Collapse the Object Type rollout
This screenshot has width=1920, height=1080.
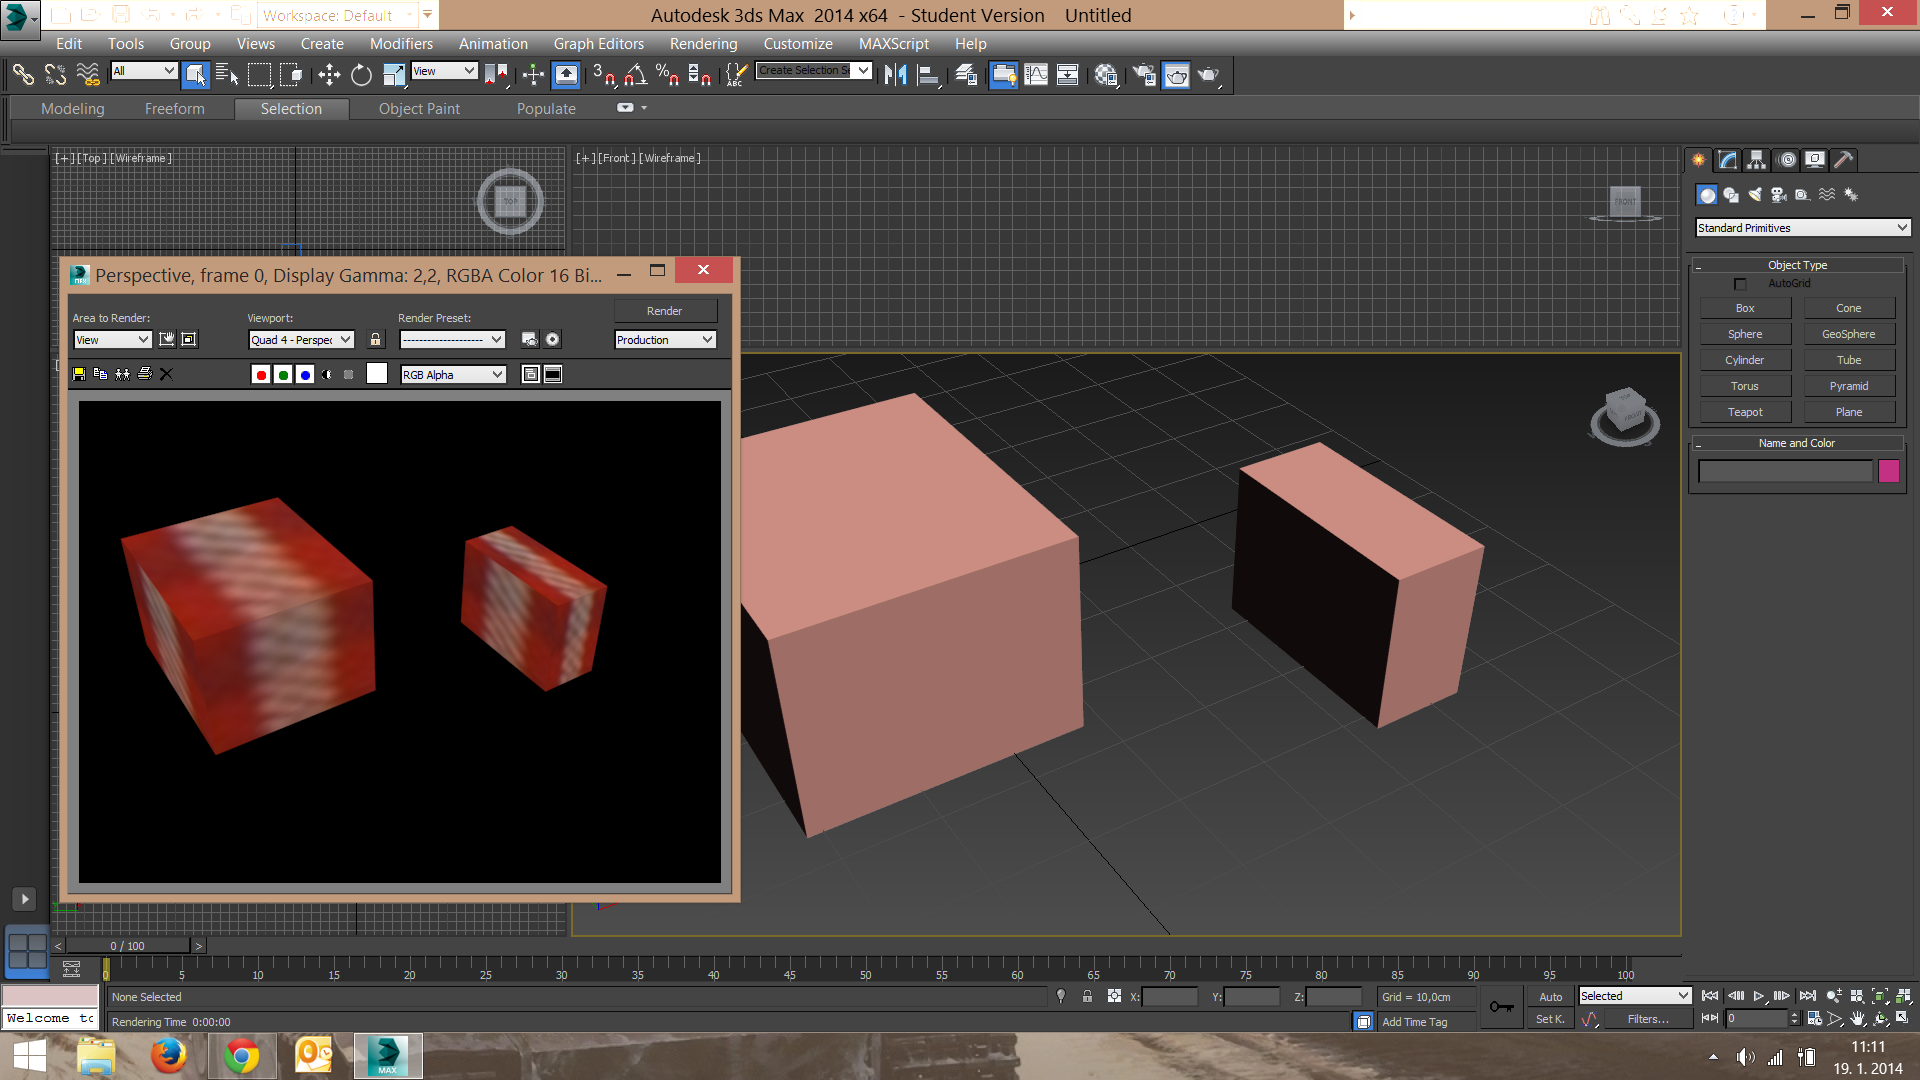(x=1797, y=265)
